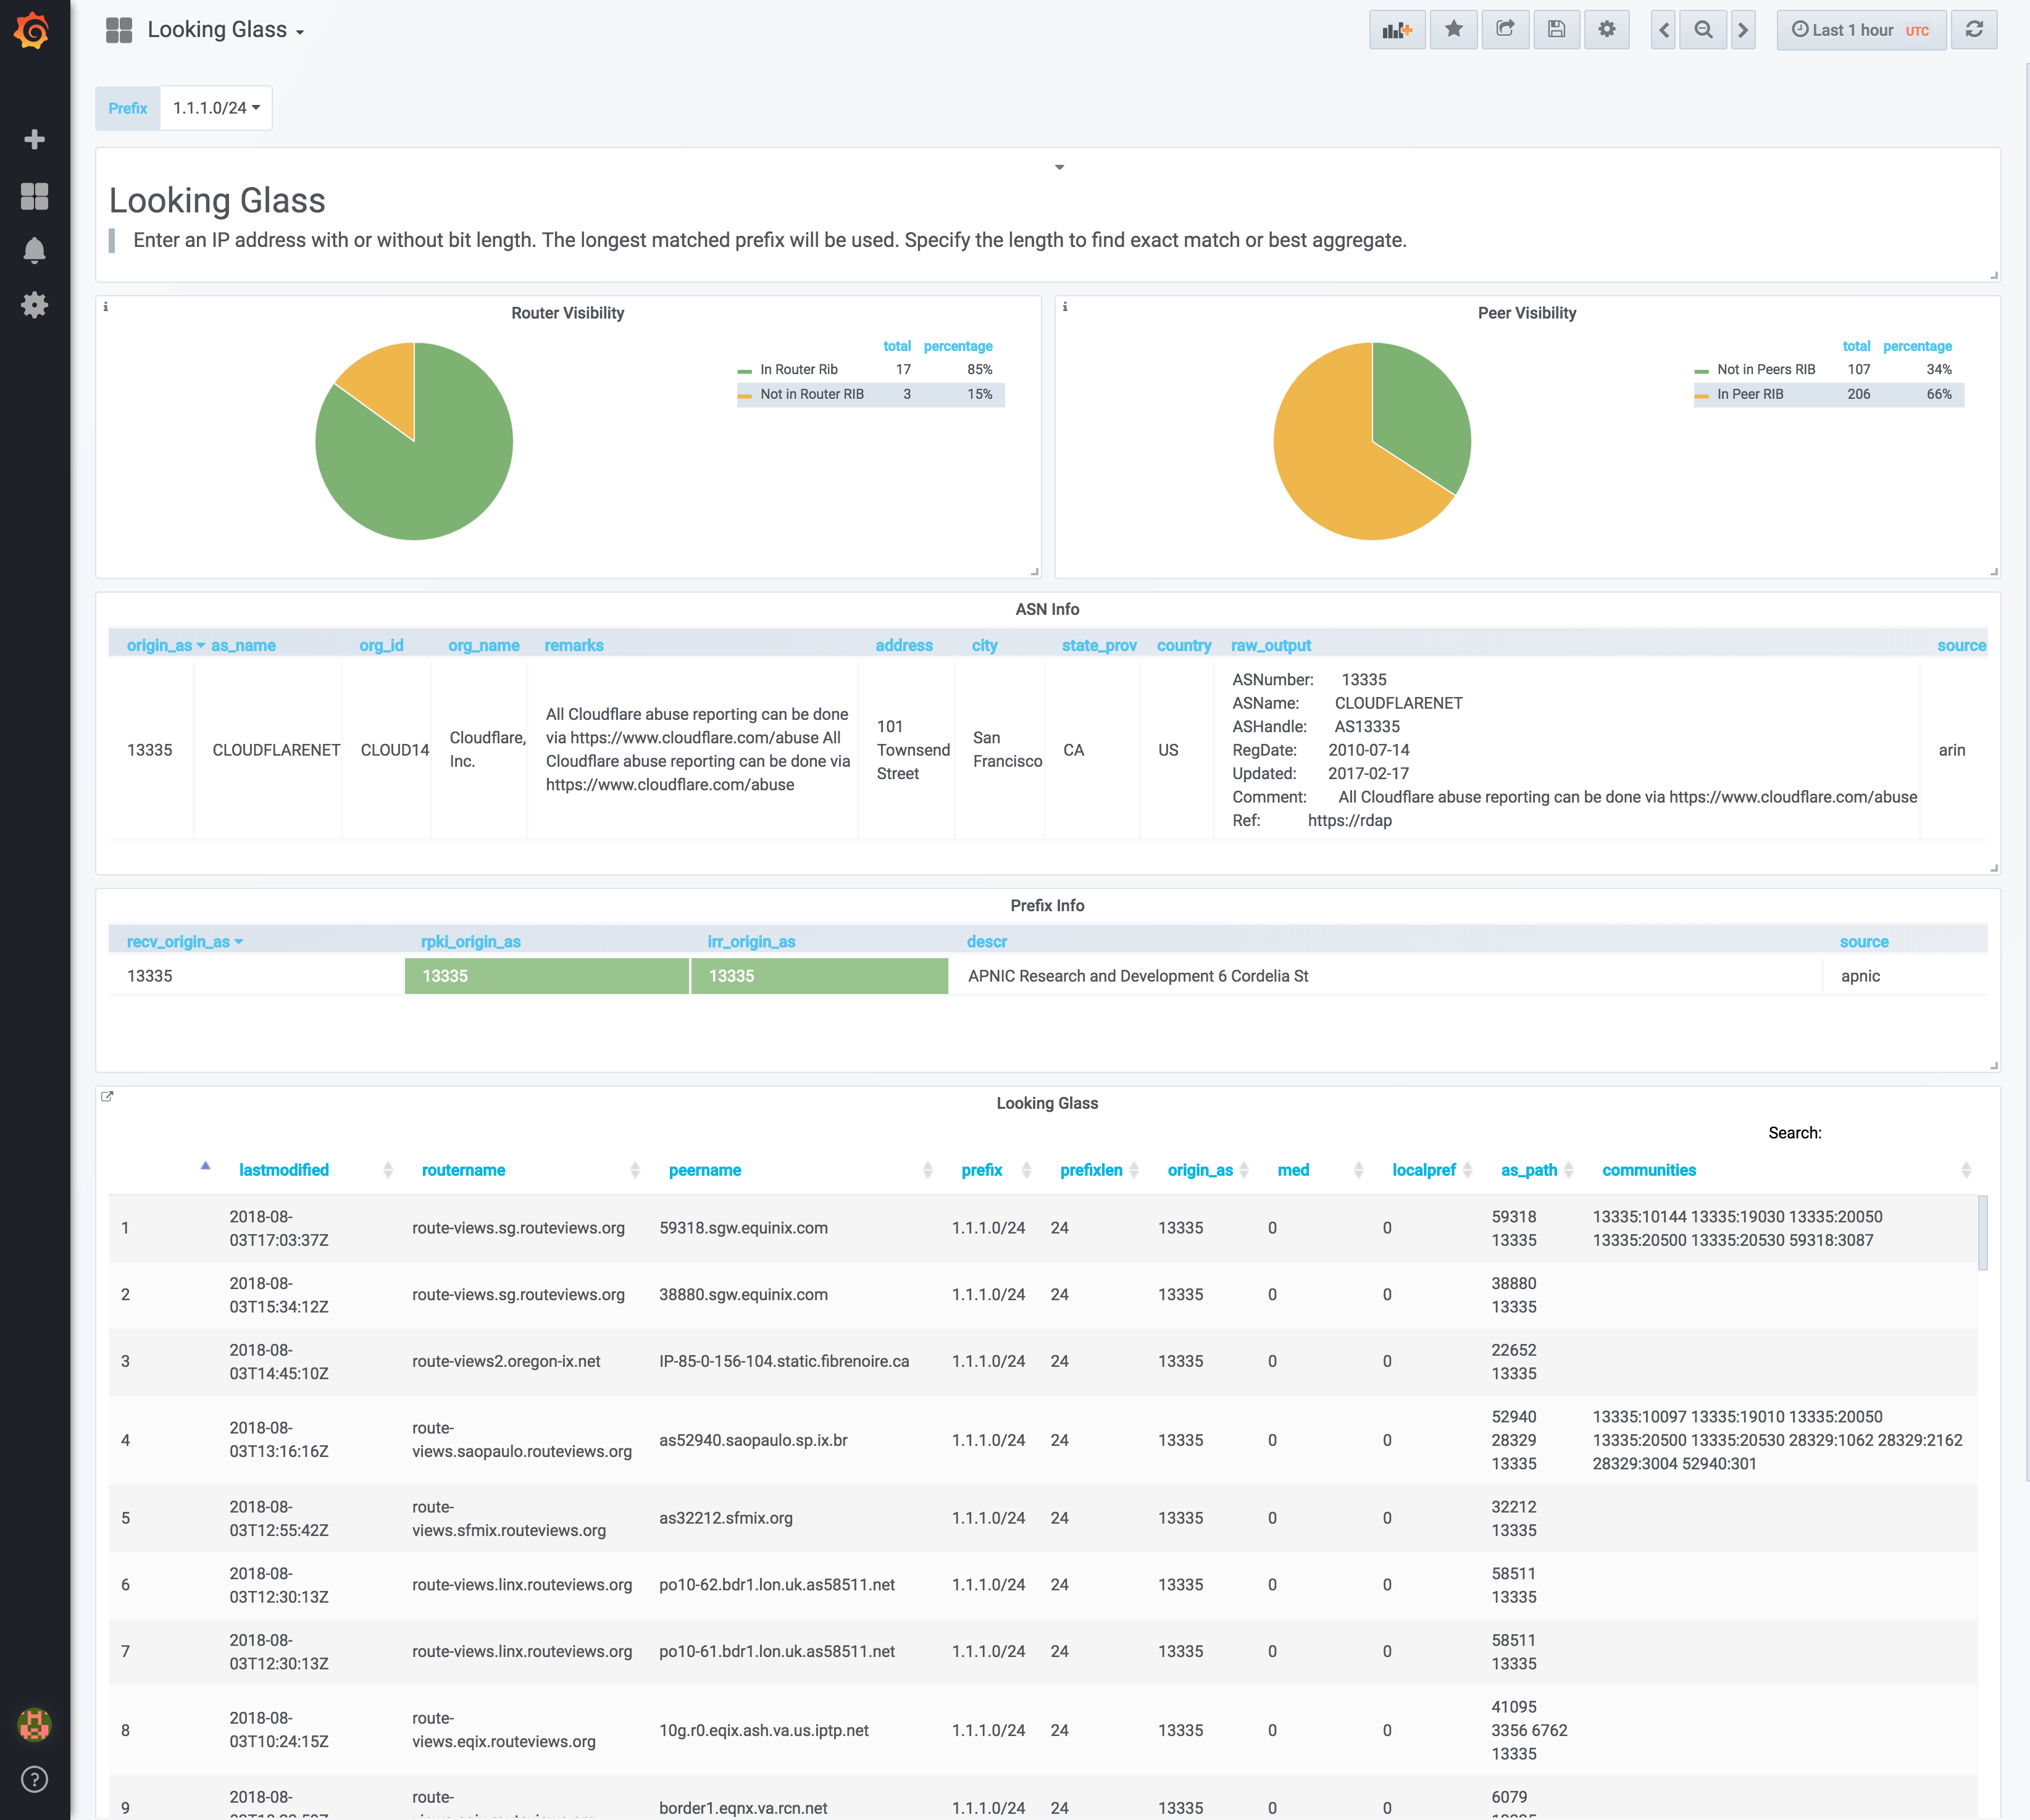The width and height of the screenshot is (2030, 1820).
Task: Sort table by communities column
Action: (1649, 1170)
